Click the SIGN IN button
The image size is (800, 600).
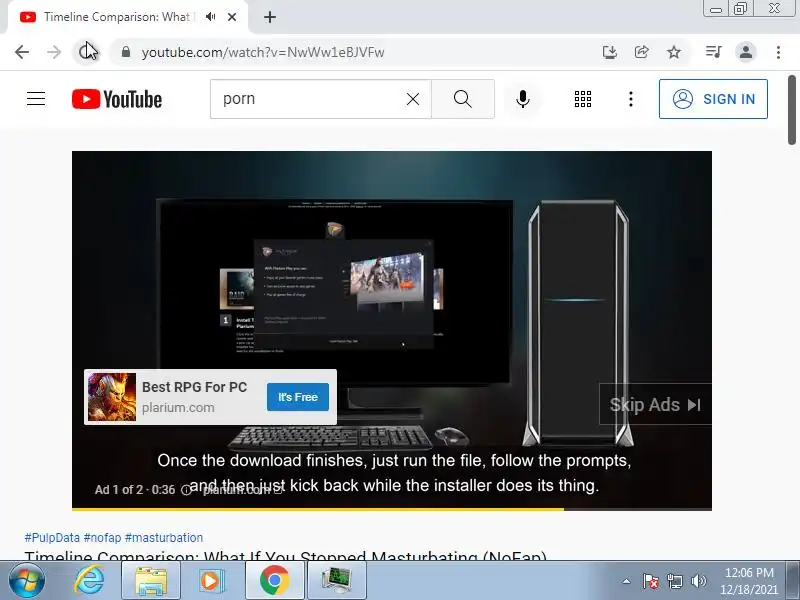tap(713, 99)
